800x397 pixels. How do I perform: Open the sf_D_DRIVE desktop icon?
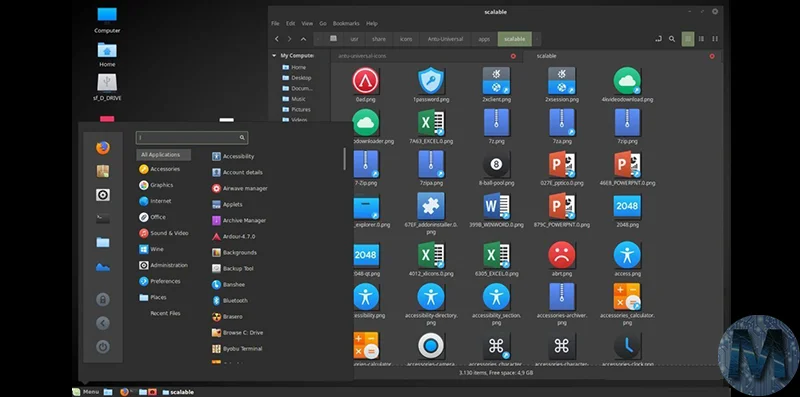(x=107, y=87)
